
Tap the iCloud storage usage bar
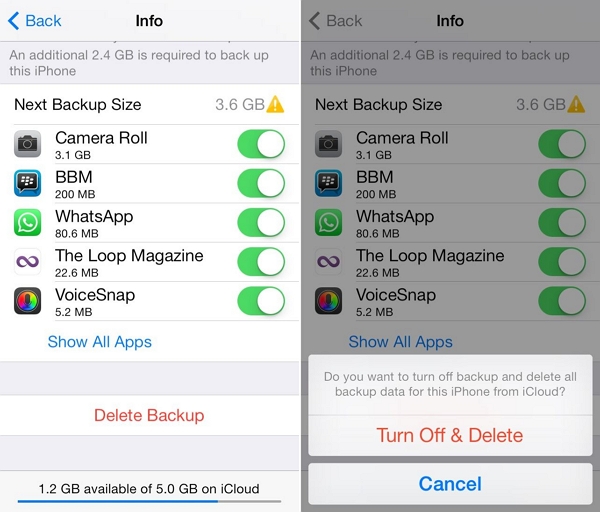coord(149,501)
